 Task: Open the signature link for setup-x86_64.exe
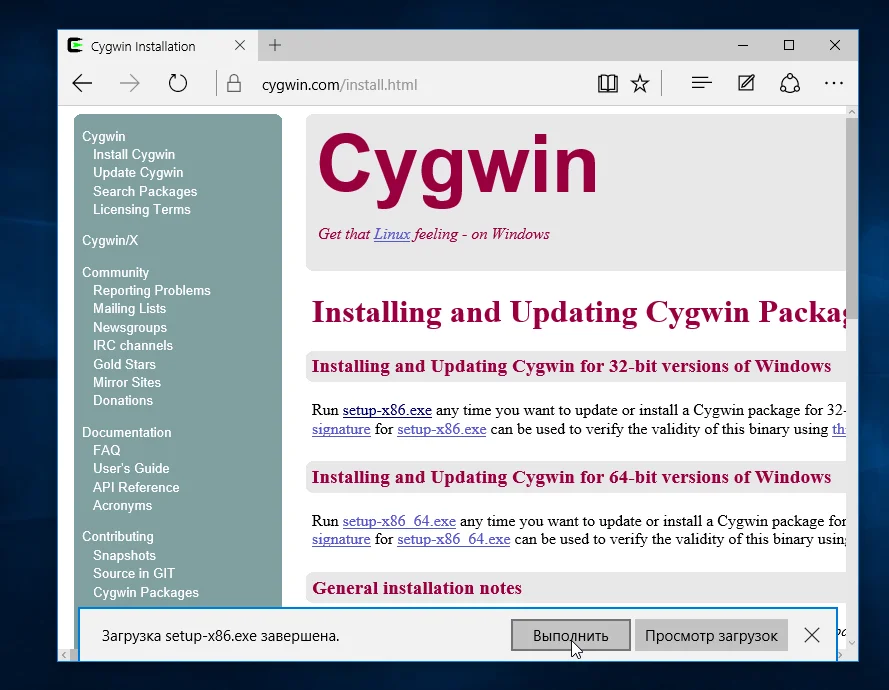click(341, 539)
